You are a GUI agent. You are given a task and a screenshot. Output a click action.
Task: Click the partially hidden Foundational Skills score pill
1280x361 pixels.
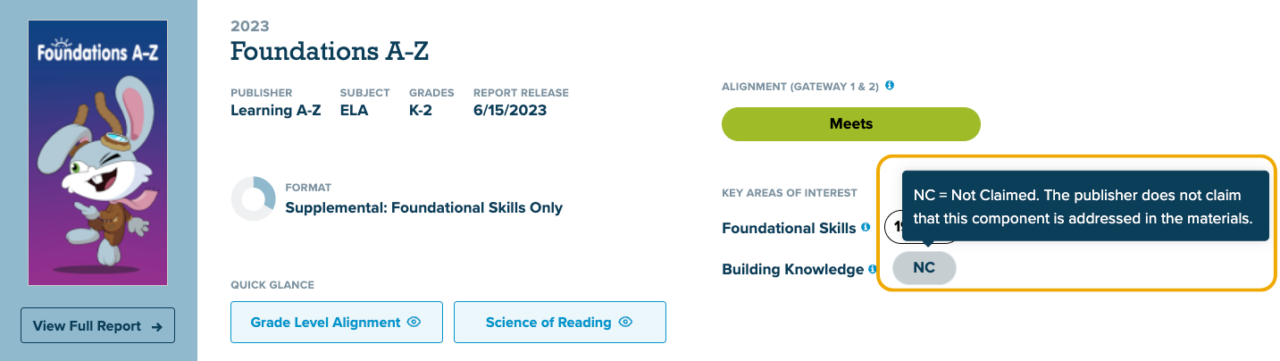coord(893,228)
